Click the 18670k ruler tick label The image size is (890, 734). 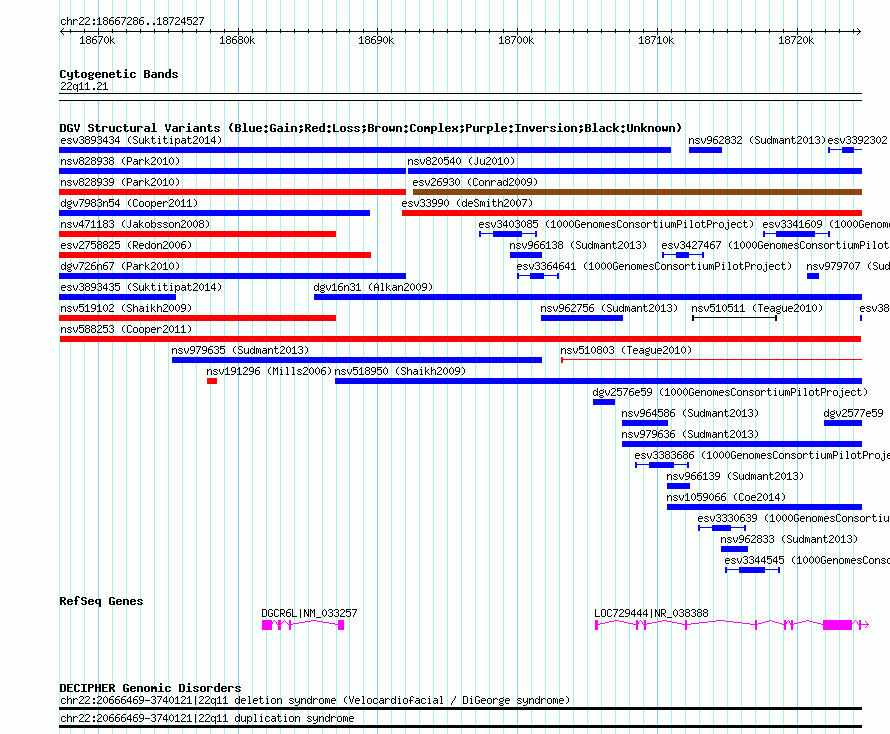tap(97, 40)
